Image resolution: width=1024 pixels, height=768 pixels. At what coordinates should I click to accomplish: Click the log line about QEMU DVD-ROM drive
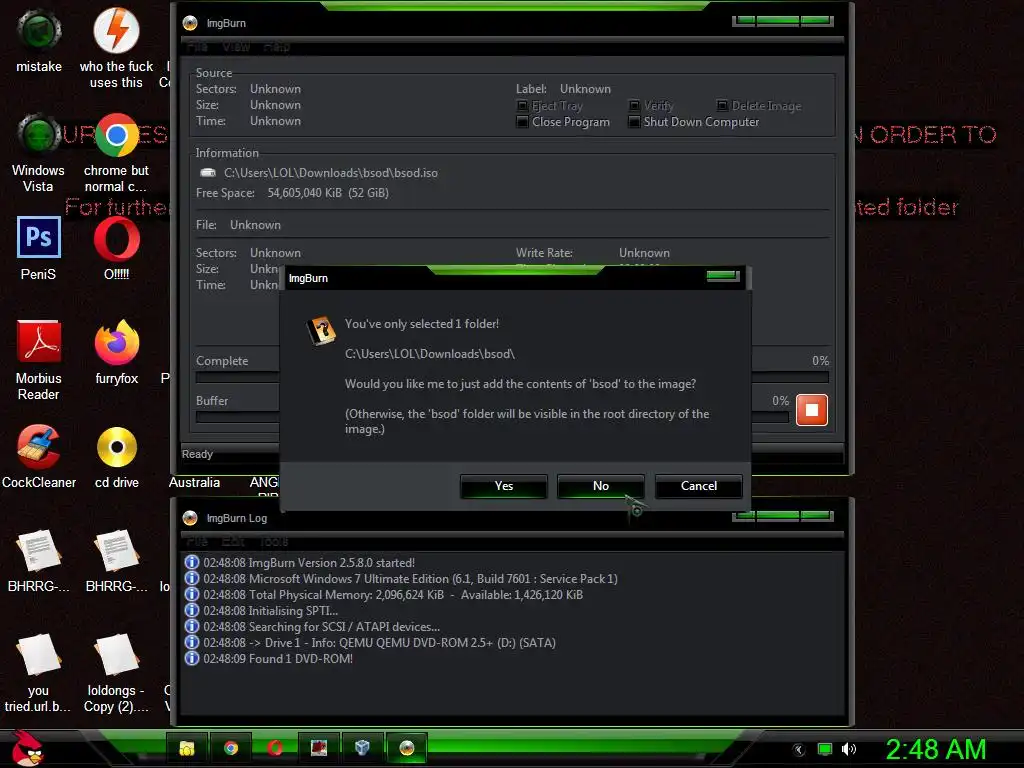point(379,643)
